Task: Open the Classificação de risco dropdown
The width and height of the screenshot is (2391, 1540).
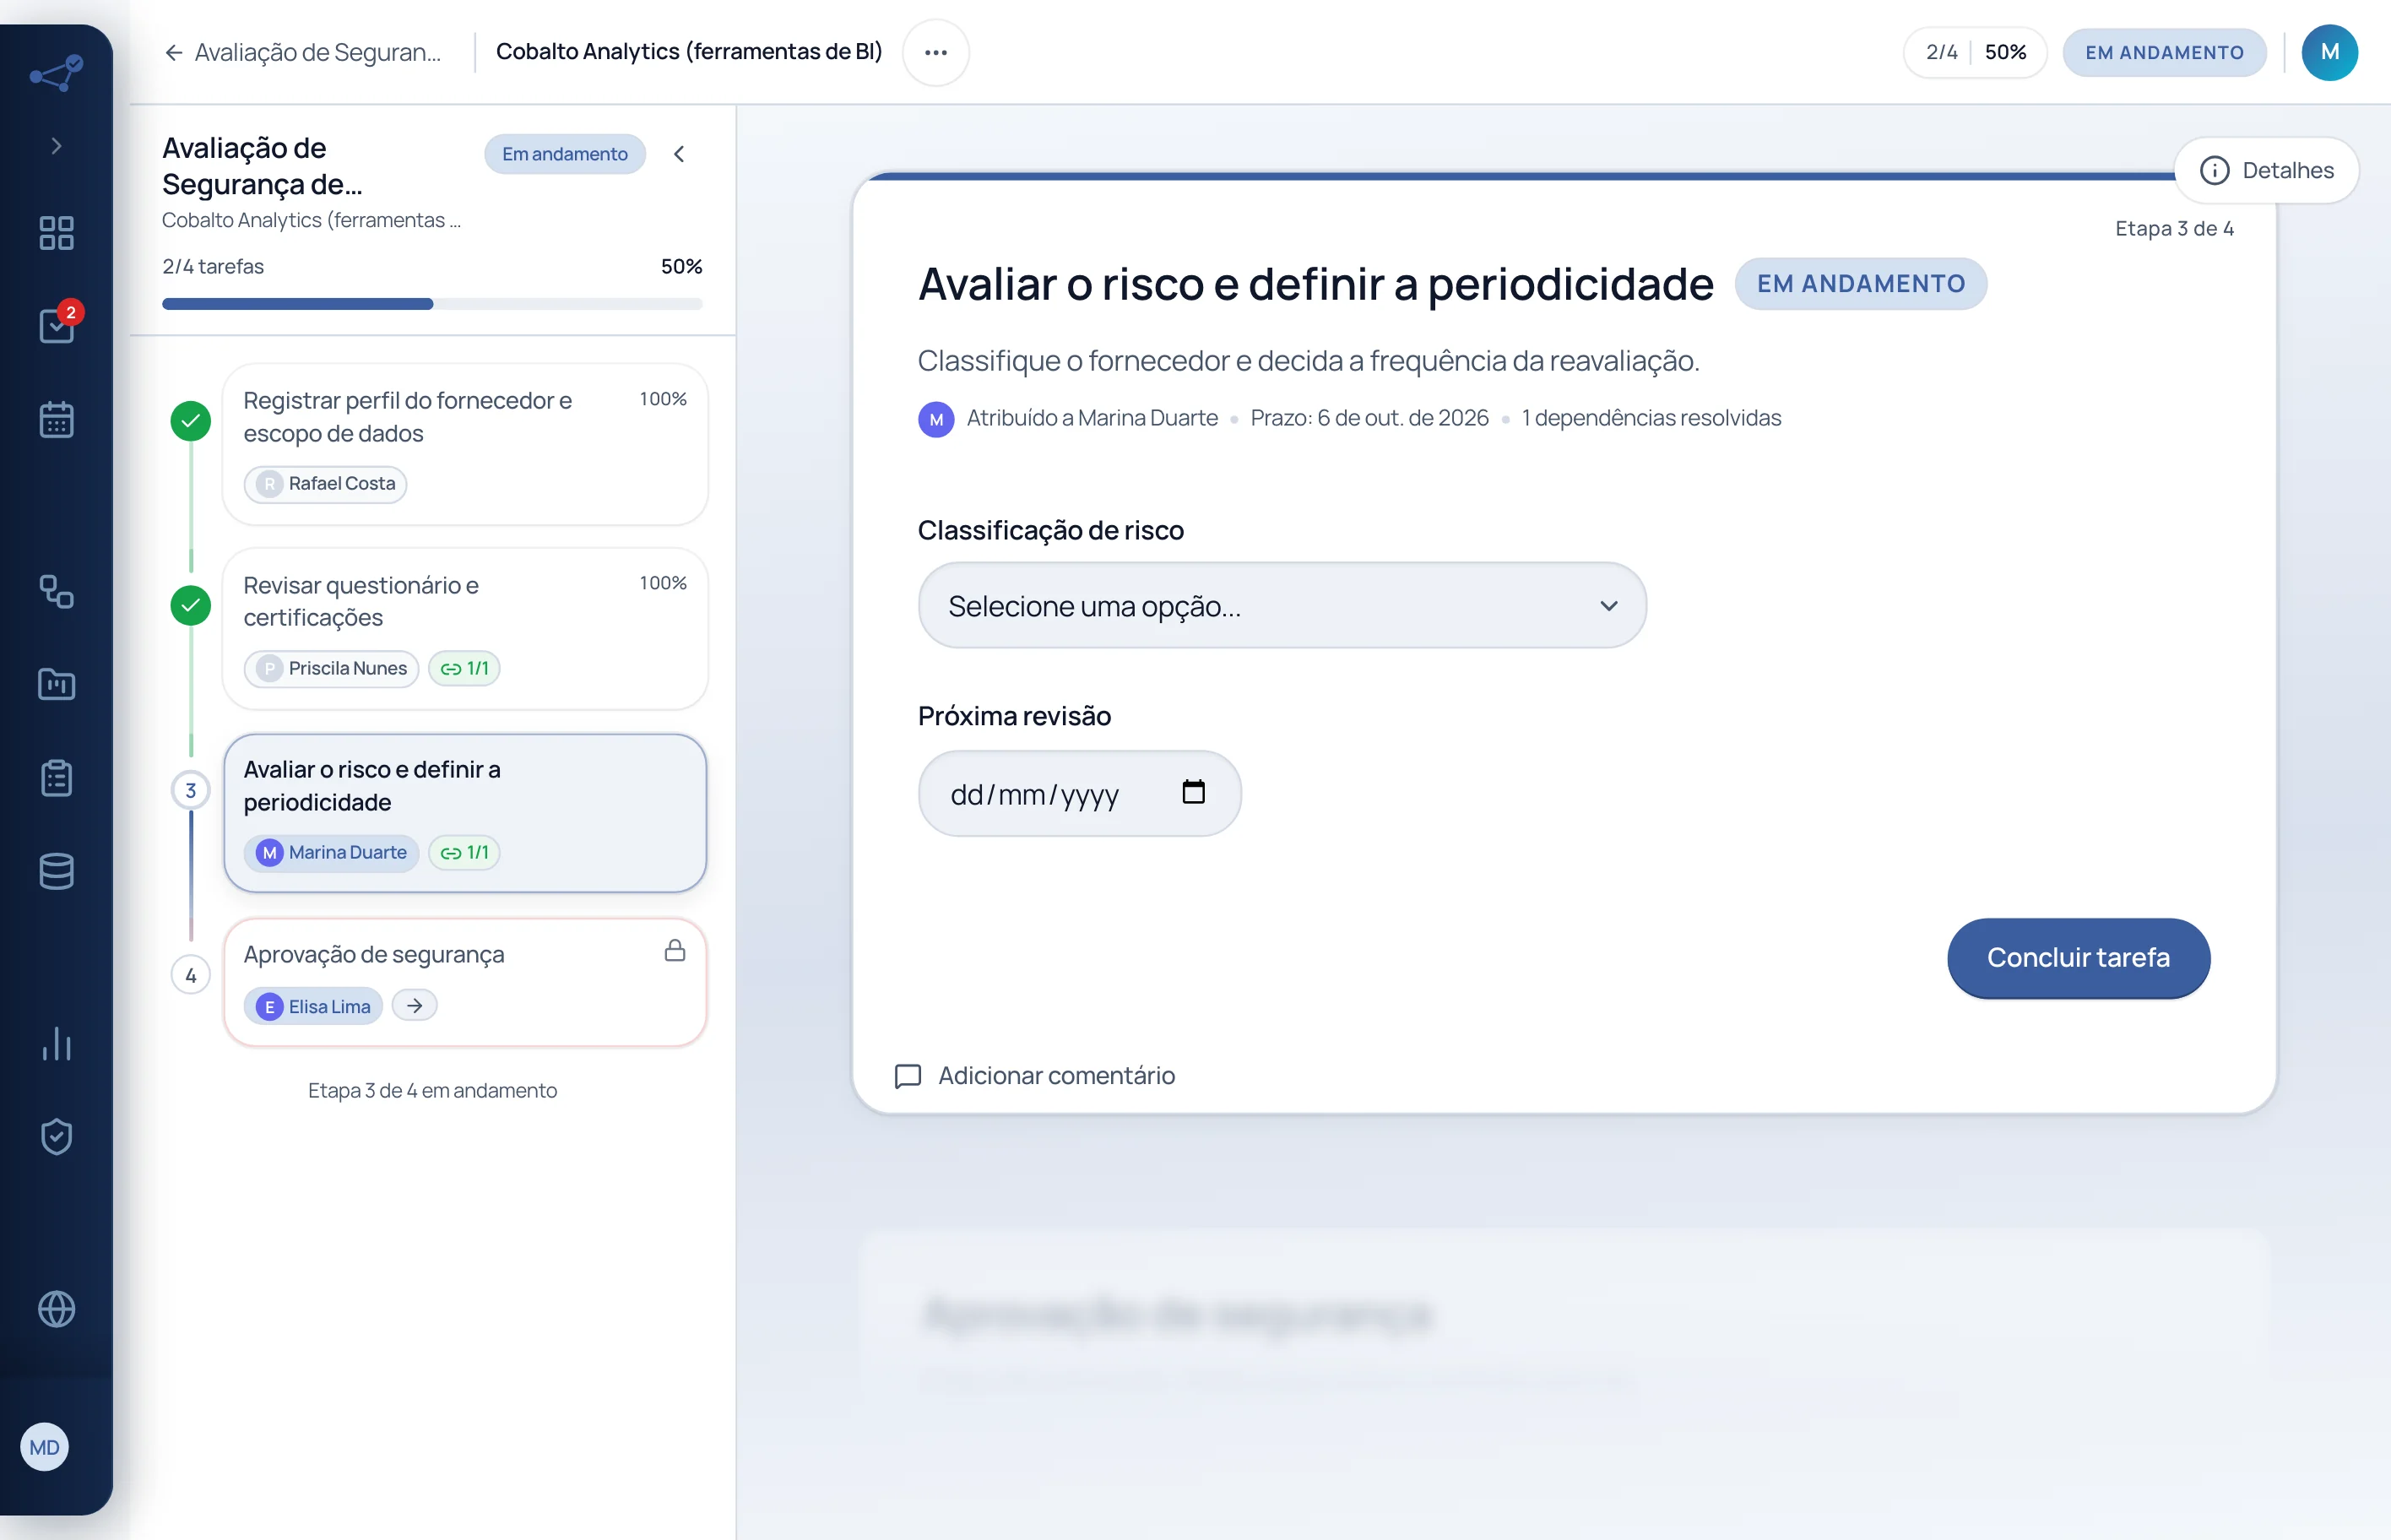Action: tap(1282, 605)
